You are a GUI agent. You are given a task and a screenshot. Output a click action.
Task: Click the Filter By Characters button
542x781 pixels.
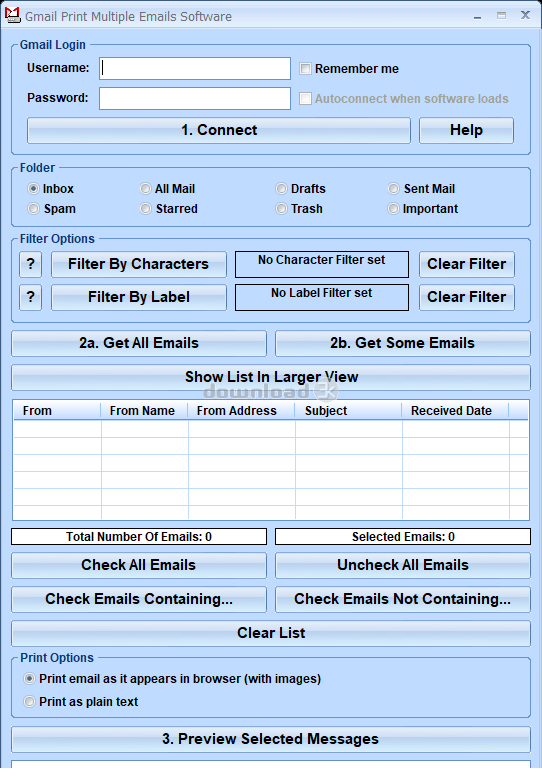[x=138, y=264]
